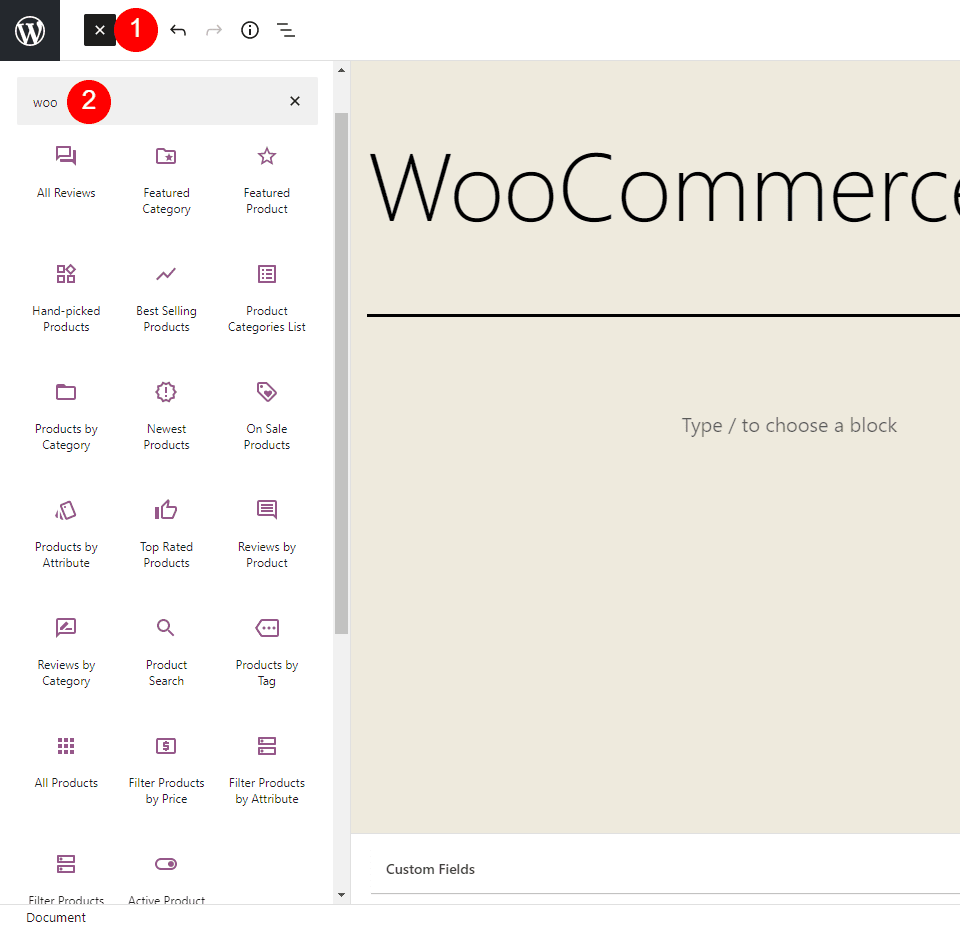Switch to the Document tab at the bottom

(56, 917)
